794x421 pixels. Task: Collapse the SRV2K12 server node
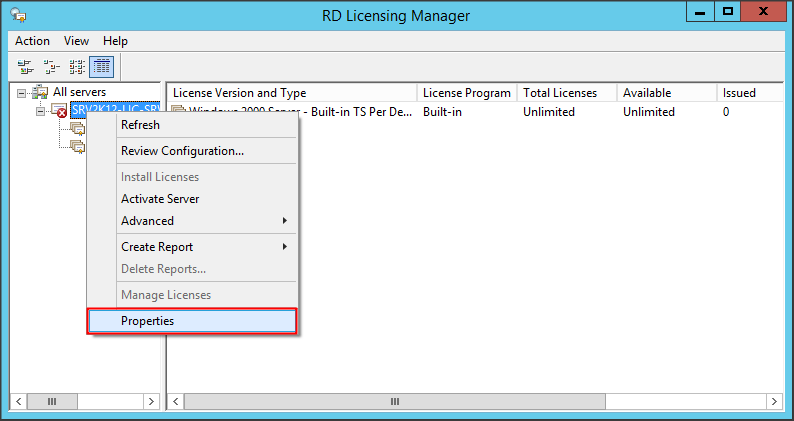pos(40,111)
